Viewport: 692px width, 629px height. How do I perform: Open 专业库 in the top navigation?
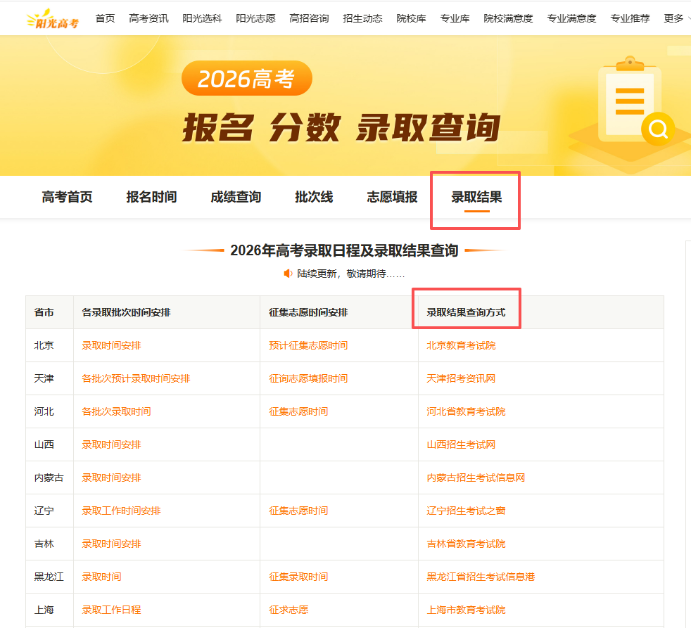pyautogui.click(x=455, y=18)
